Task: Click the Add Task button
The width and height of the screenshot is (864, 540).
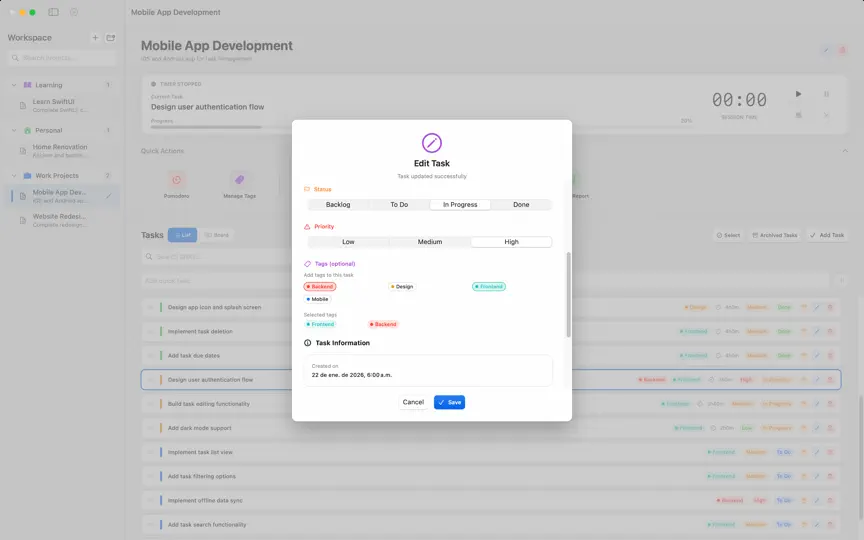Action: [x=827, y=235]
